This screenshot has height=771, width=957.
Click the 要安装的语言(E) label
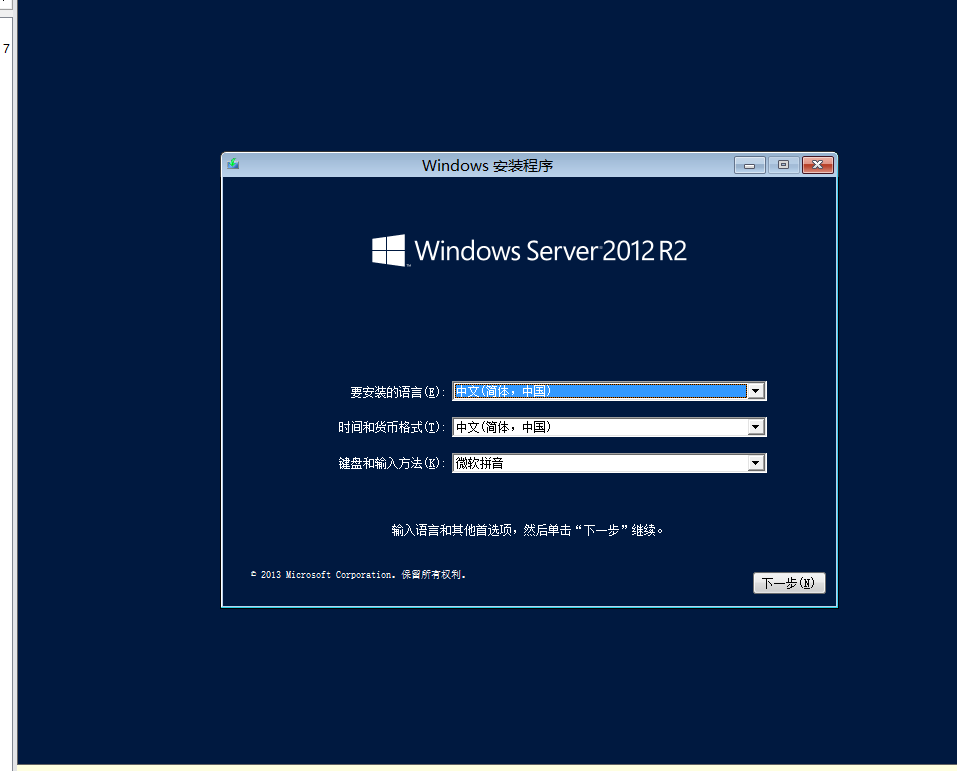[x=397, y=392]
